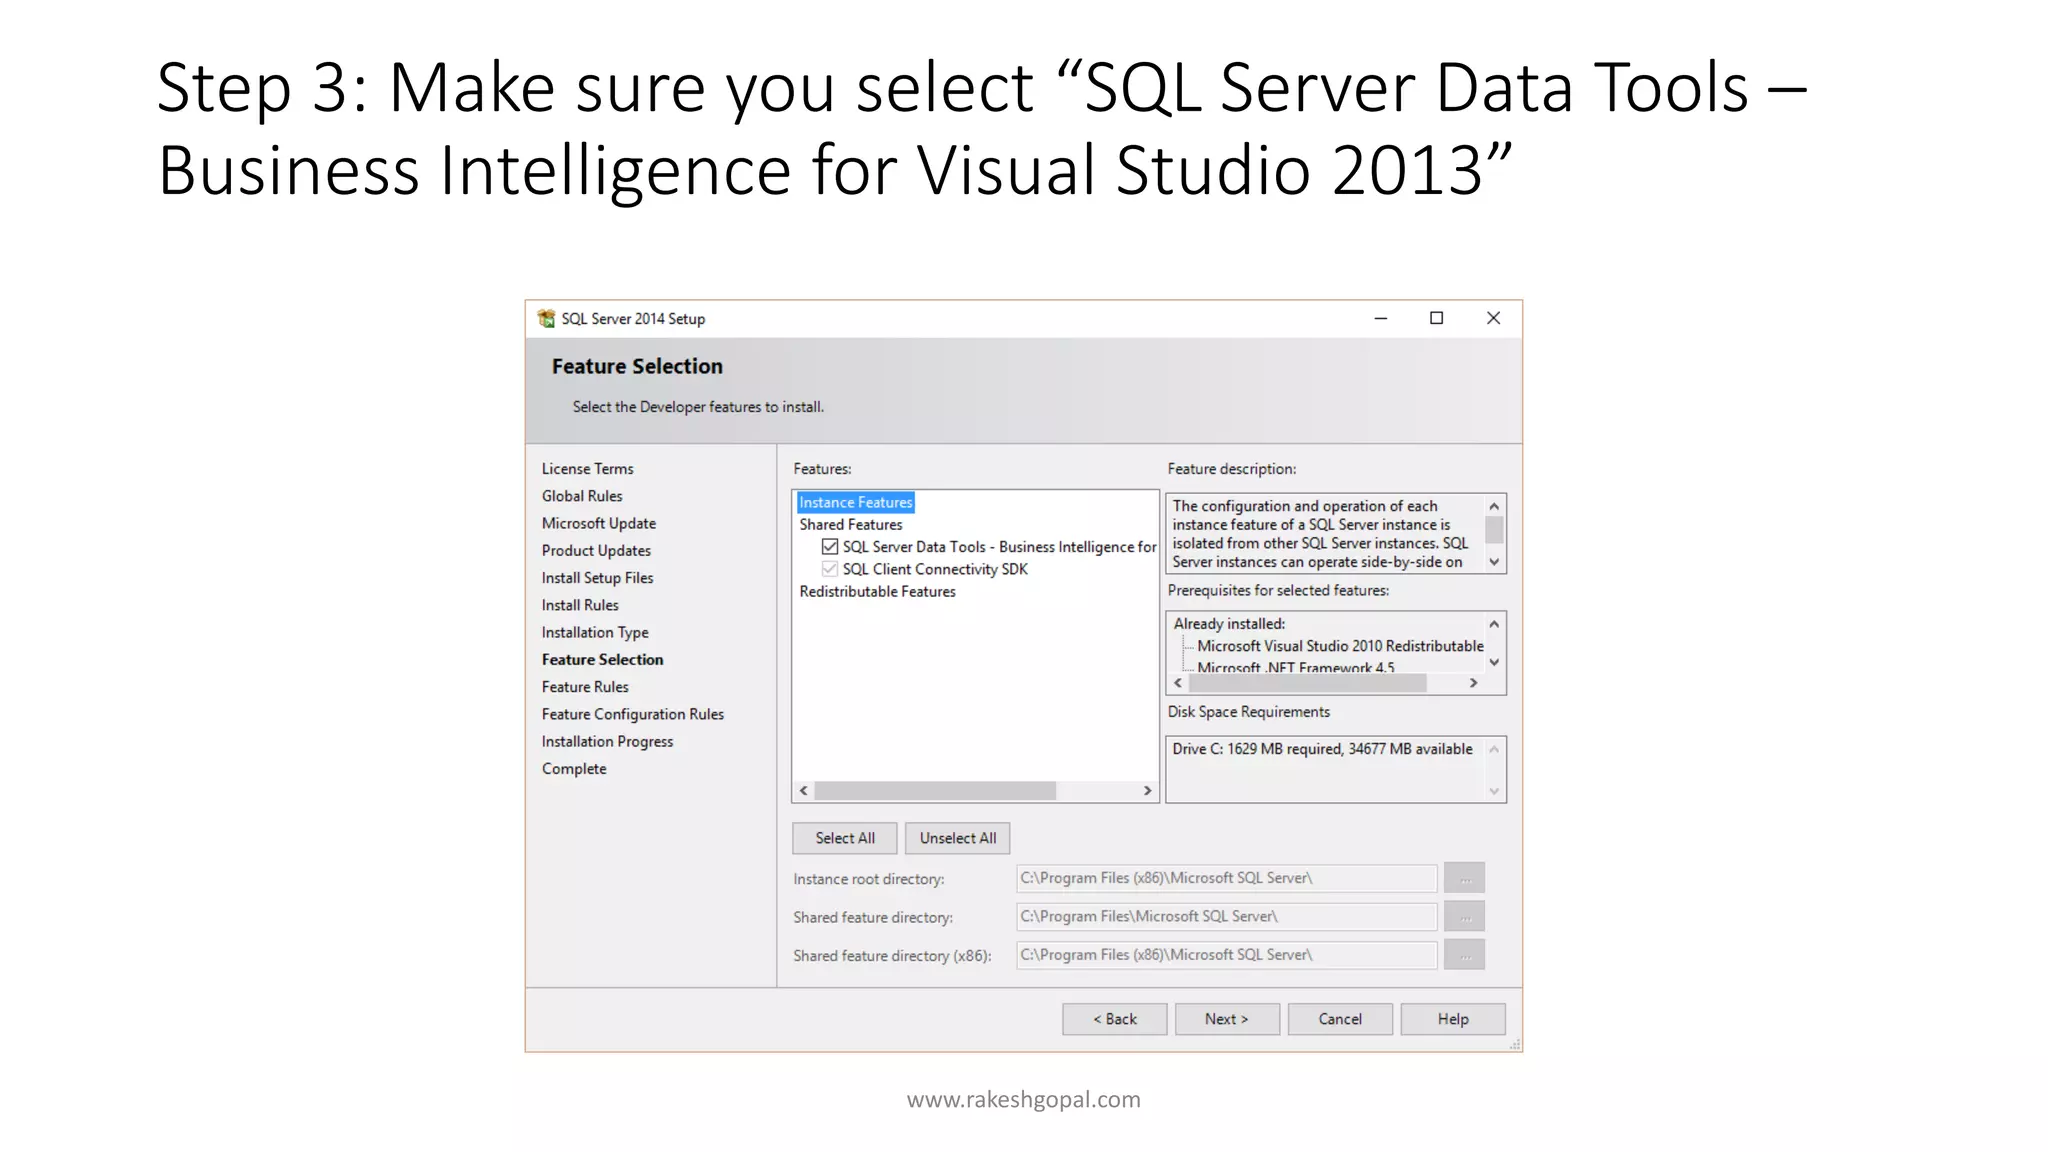Open Install Rules step in sidebar
Viewport: 2048px width, 1152px height.
580,605
